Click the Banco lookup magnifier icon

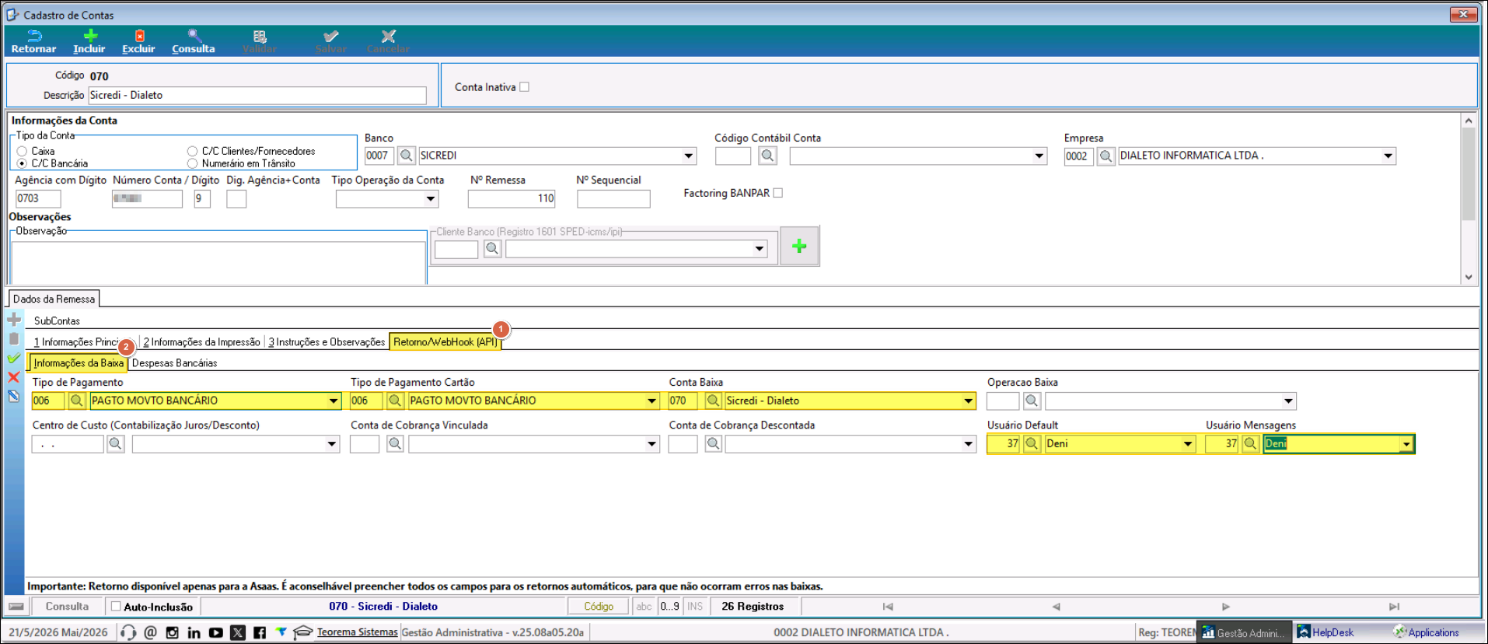tap(407, 156)
